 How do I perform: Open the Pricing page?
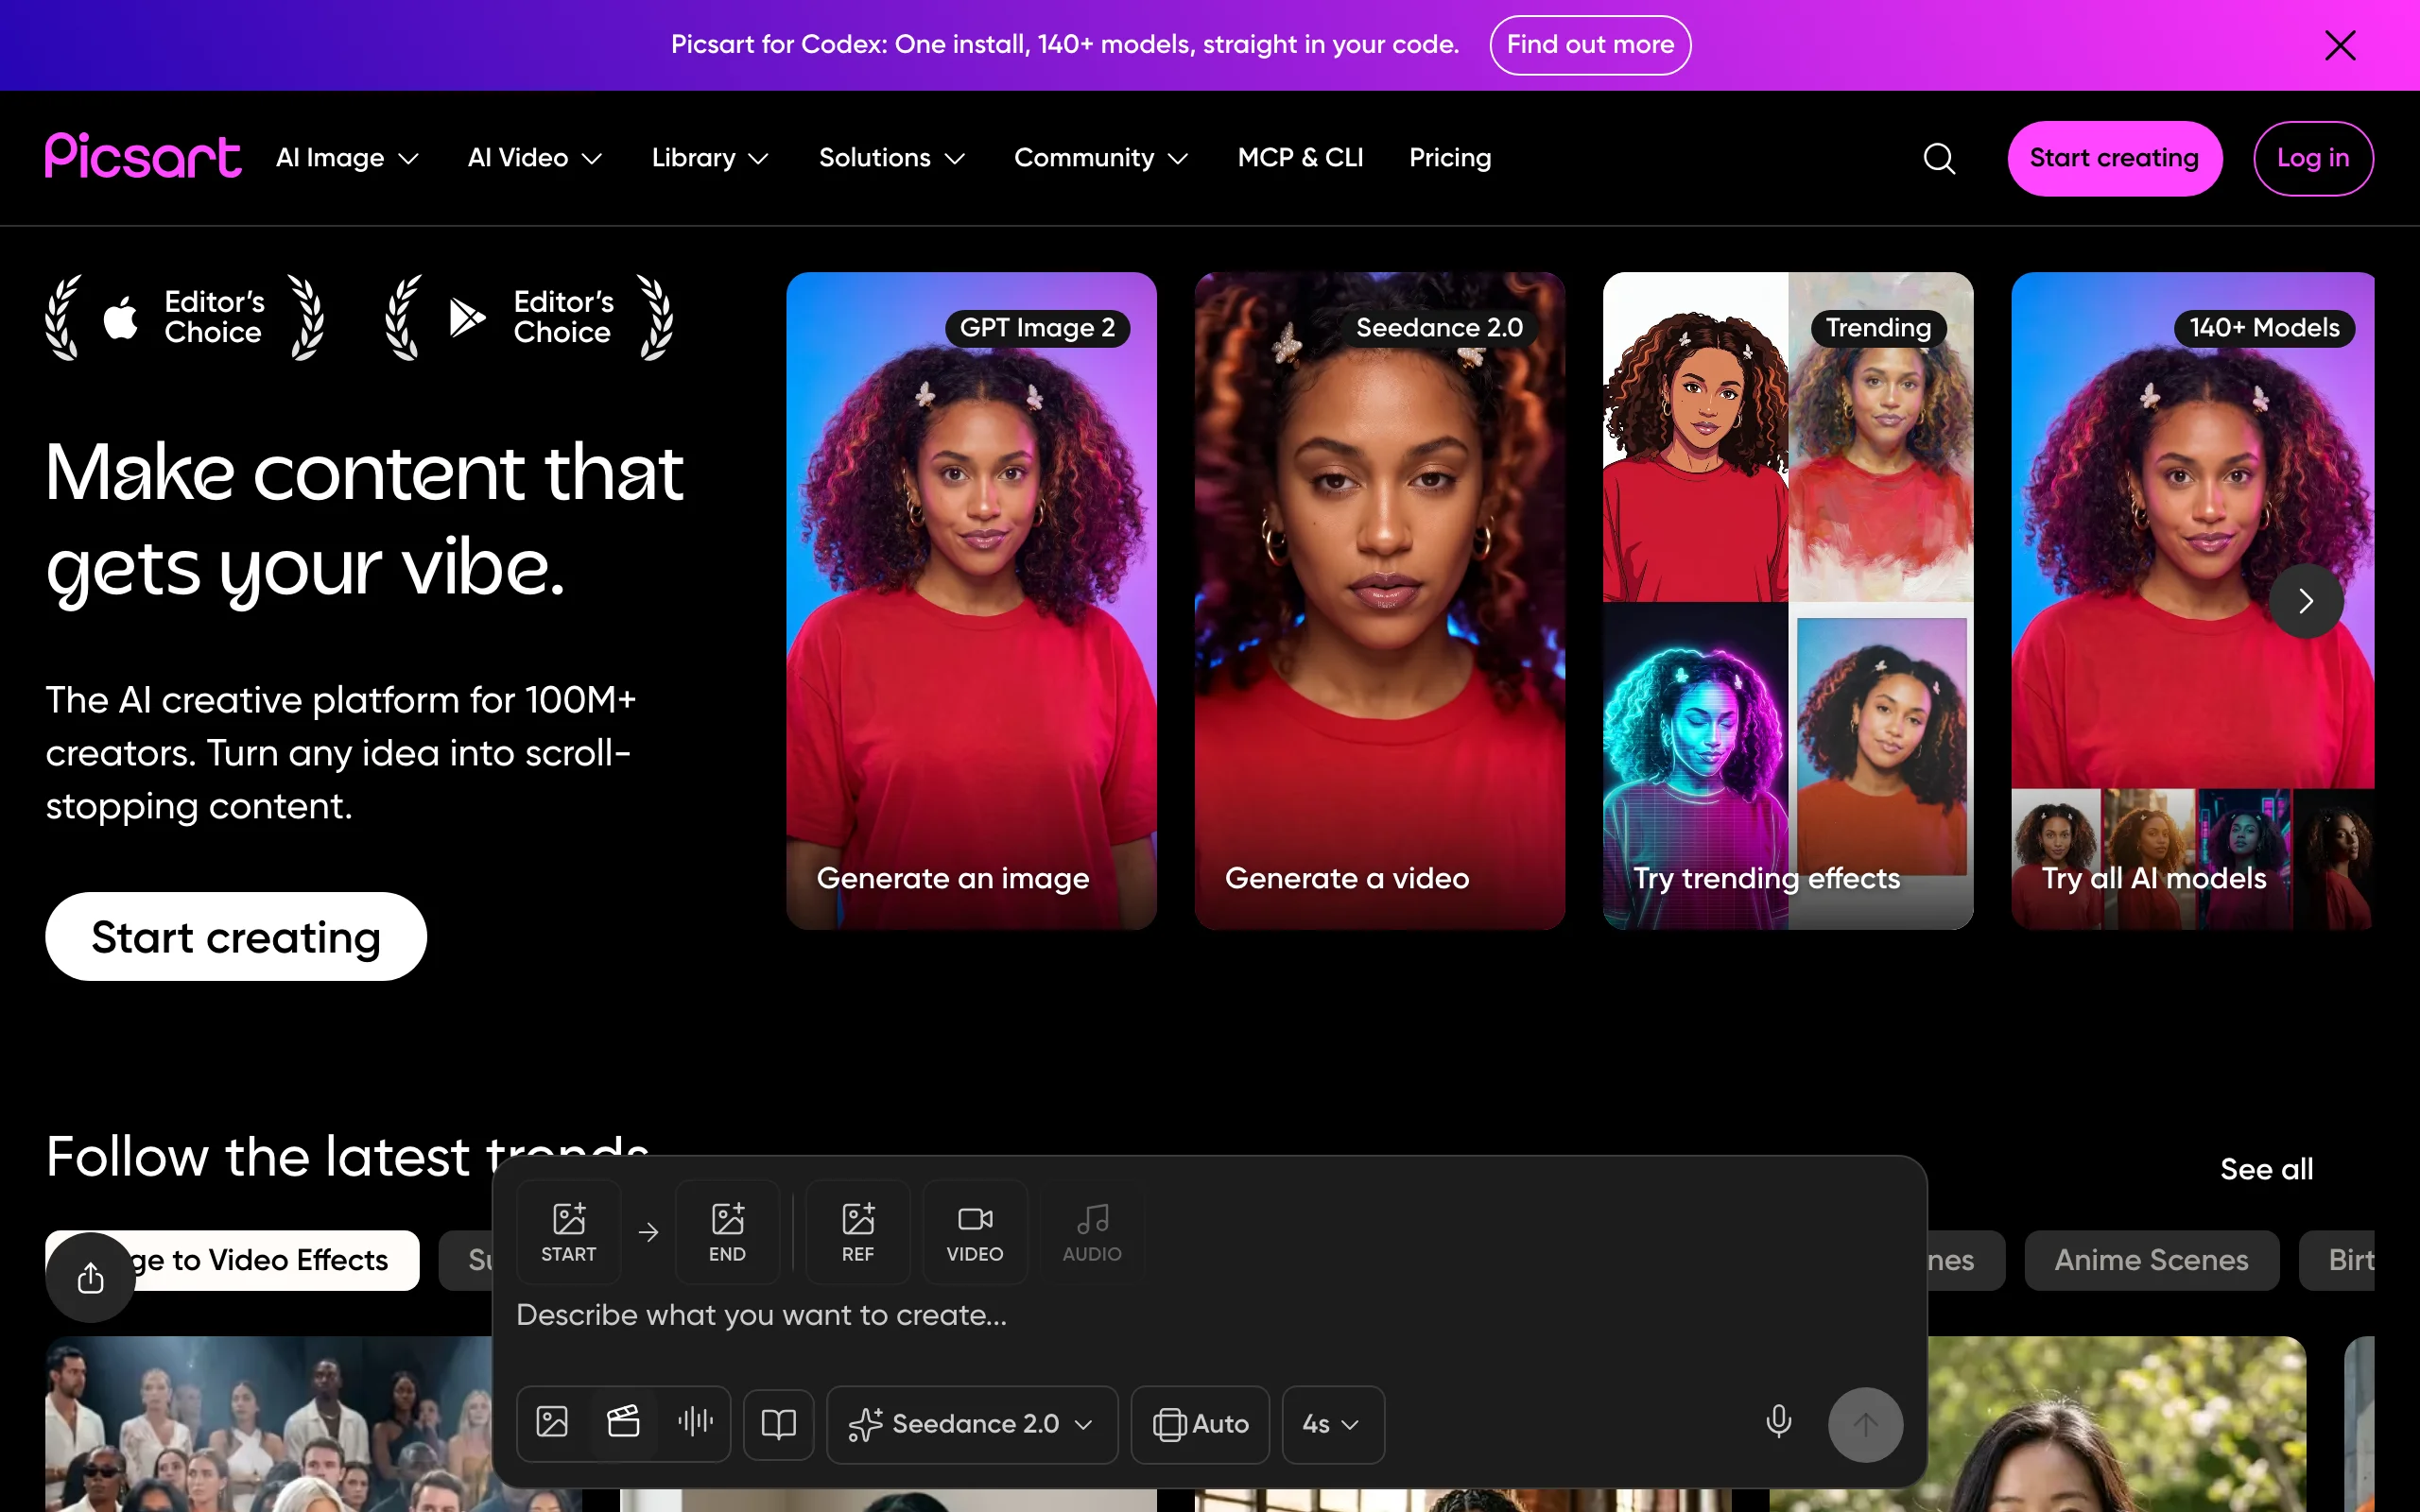[x=1450, y=158]
